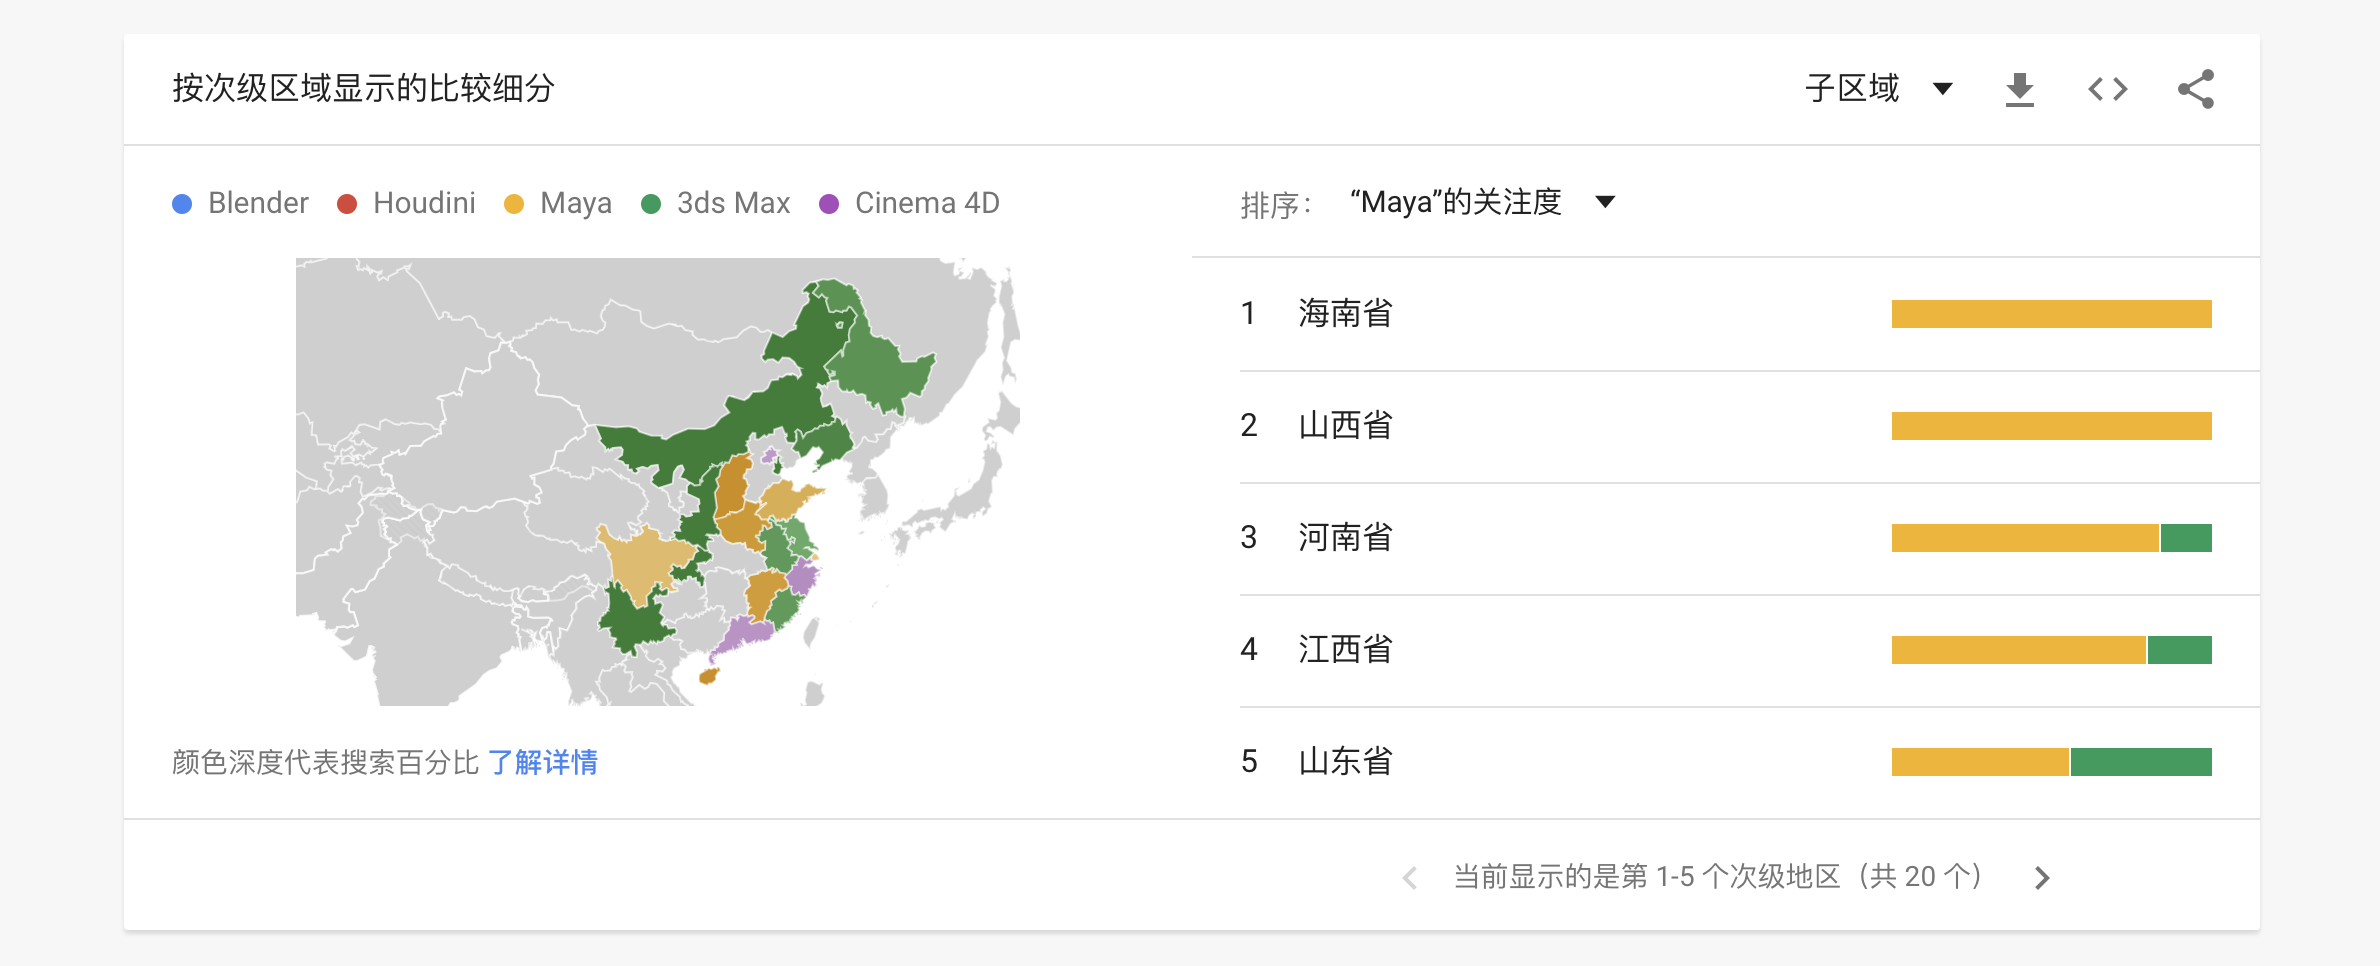2380x966 pixels.
Task: Click the 山西省 Maya interest bar
Action: 2051,426
